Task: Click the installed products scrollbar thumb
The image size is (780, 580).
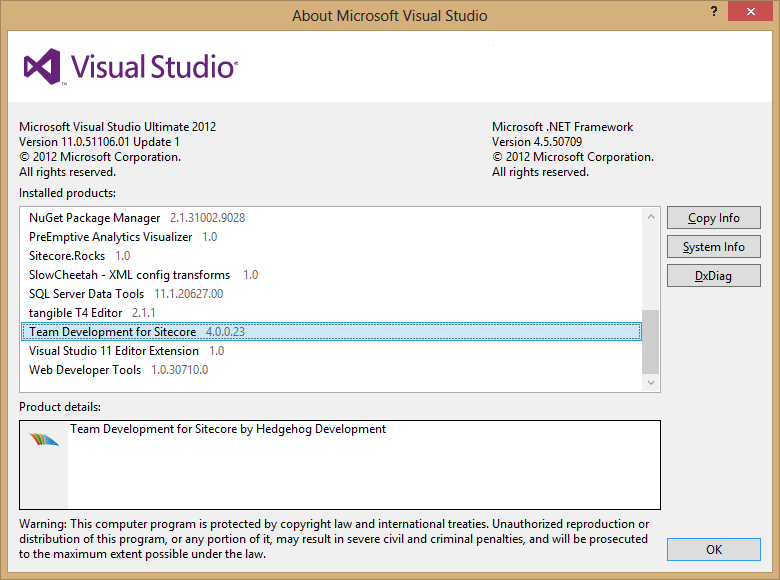Action: click(x=651, y=342)
